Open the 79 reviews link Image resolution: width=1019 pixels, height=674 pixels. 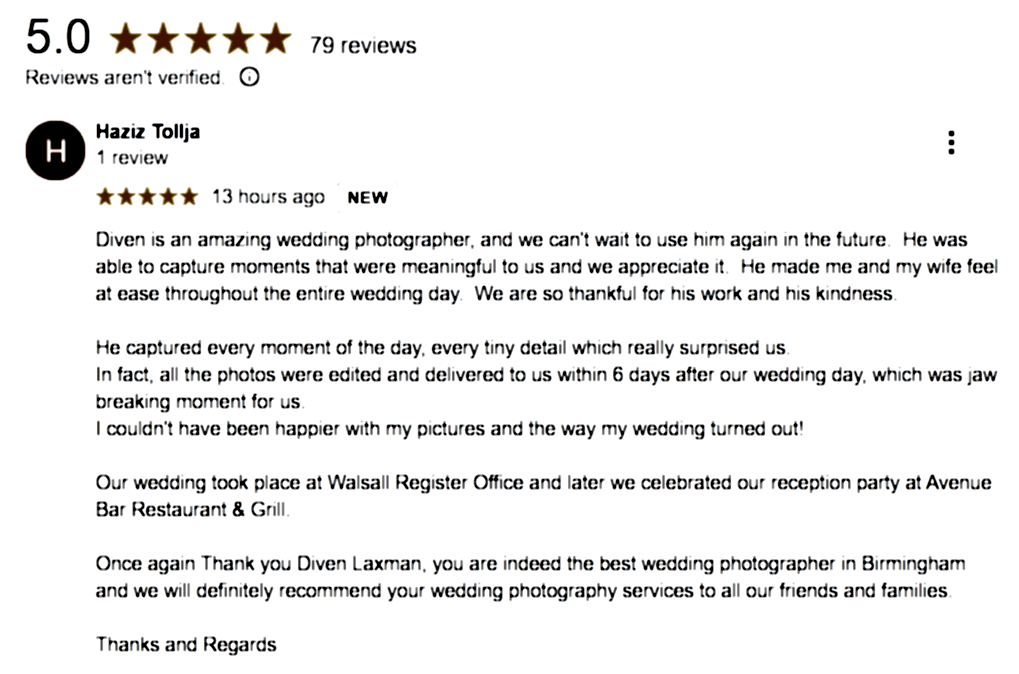pyautogui.click(x=363, y=45)
